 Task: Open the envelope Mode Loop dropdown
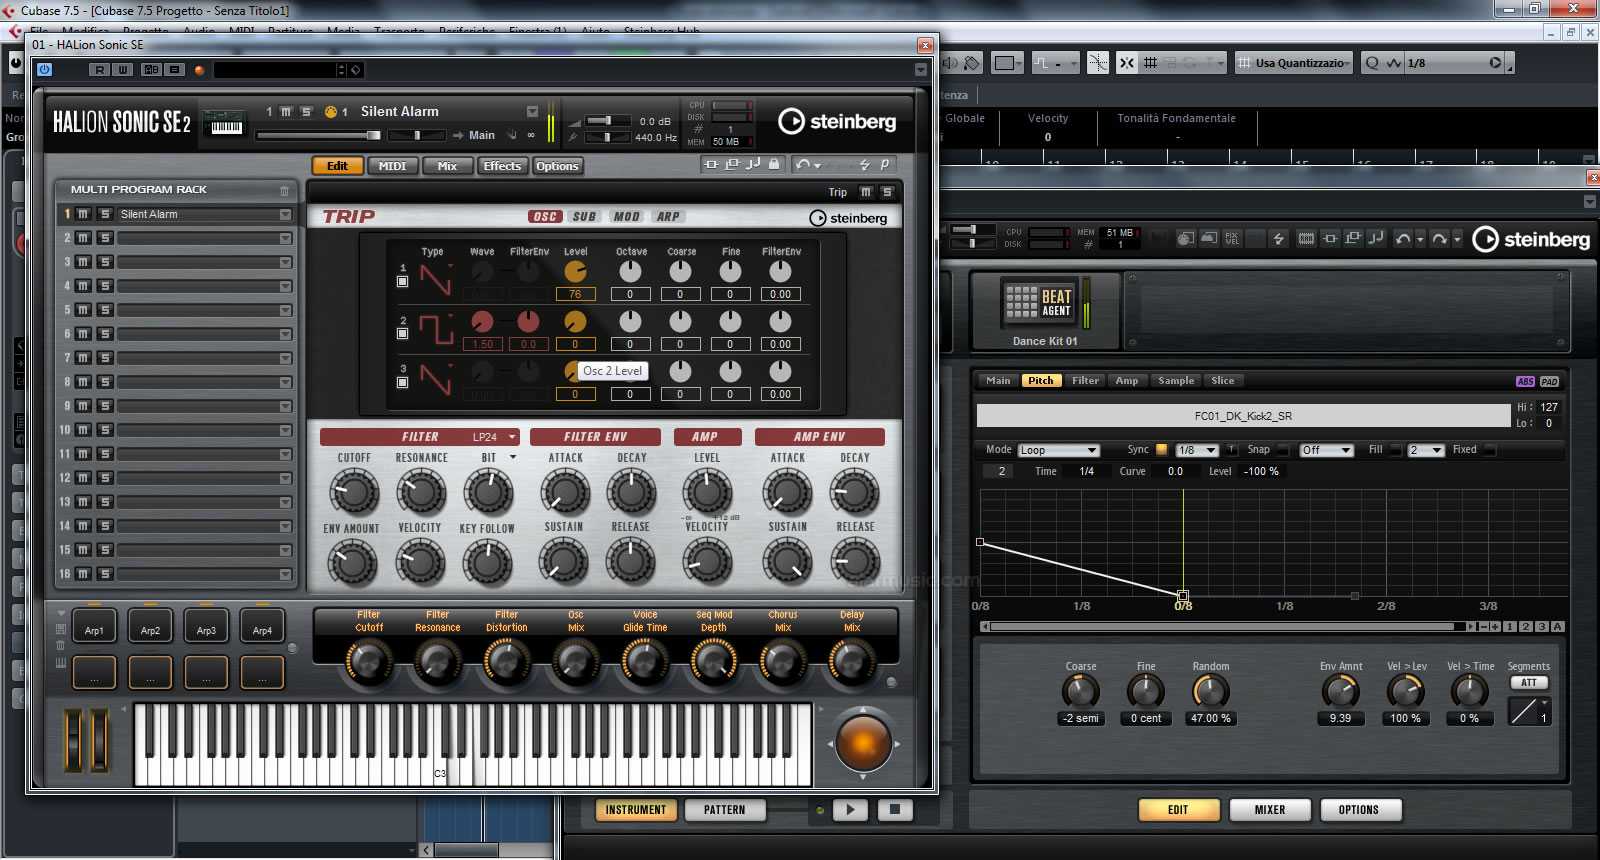1059,450
